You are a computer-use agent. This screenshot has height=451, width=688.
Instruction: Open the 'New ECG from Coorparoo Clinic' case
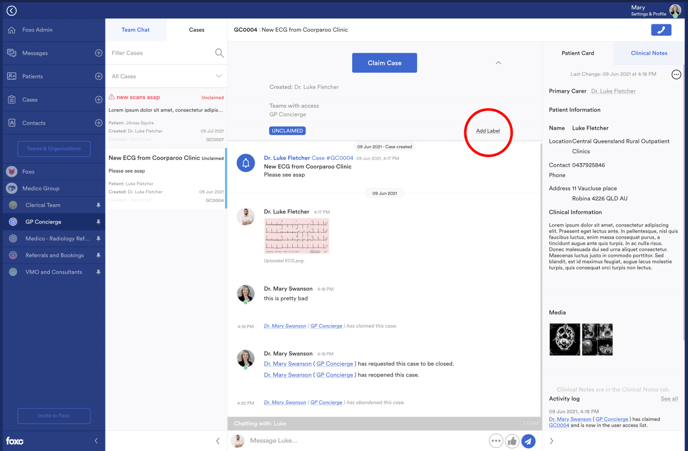tap(166, 178)
